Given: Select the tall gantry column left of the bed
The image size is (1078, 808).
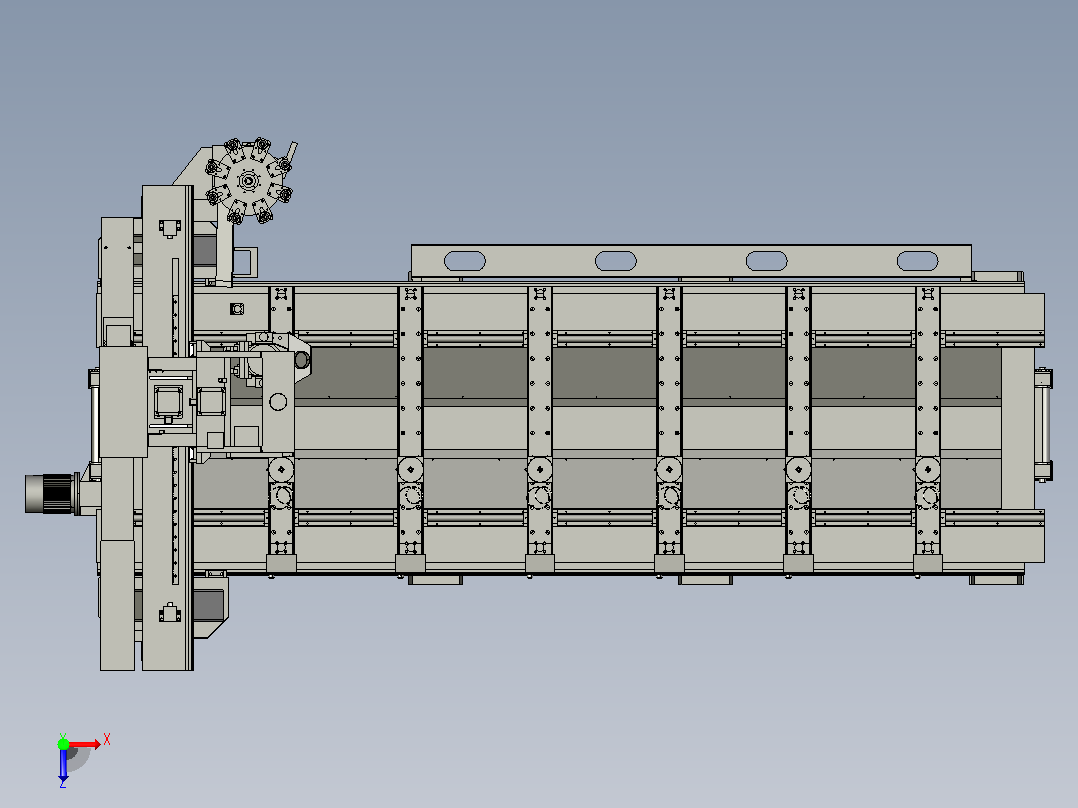Looking at the screenshot, I should [167, 428].
